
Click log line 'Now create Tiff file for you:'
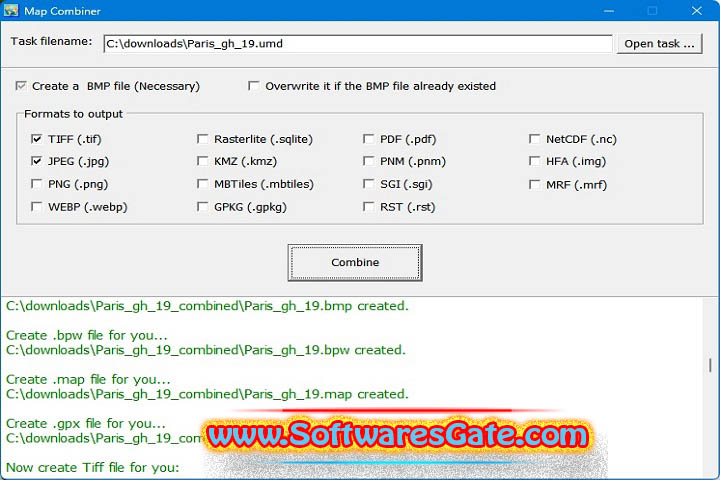point(92,468)
